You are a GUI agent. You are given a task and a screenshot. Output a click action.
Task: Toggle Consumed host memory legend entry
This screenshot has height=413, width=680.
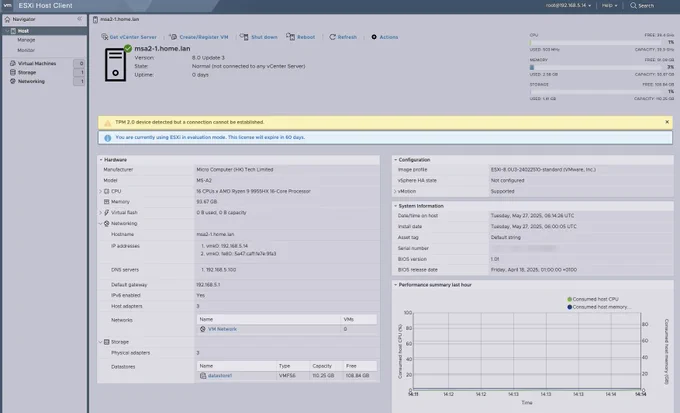[598, 307]
